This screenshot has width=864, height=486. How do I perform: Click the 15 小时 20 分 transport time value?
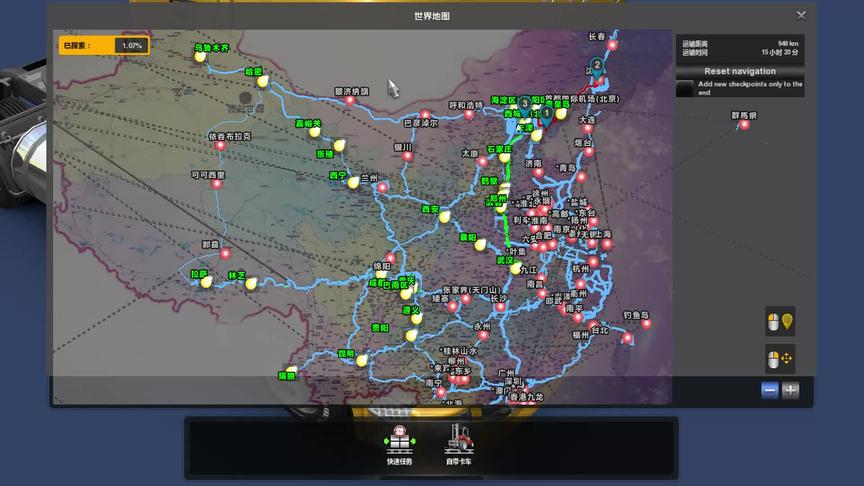(x=780, y=52)
